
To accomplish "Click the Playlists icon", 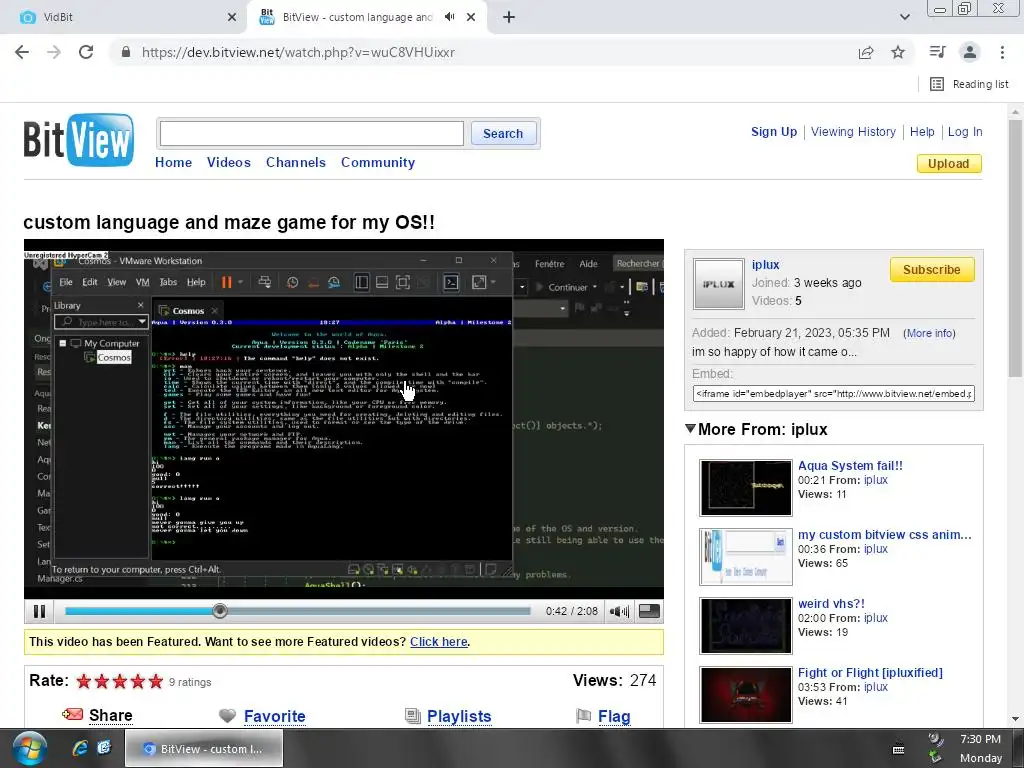I will click(413, 716).
